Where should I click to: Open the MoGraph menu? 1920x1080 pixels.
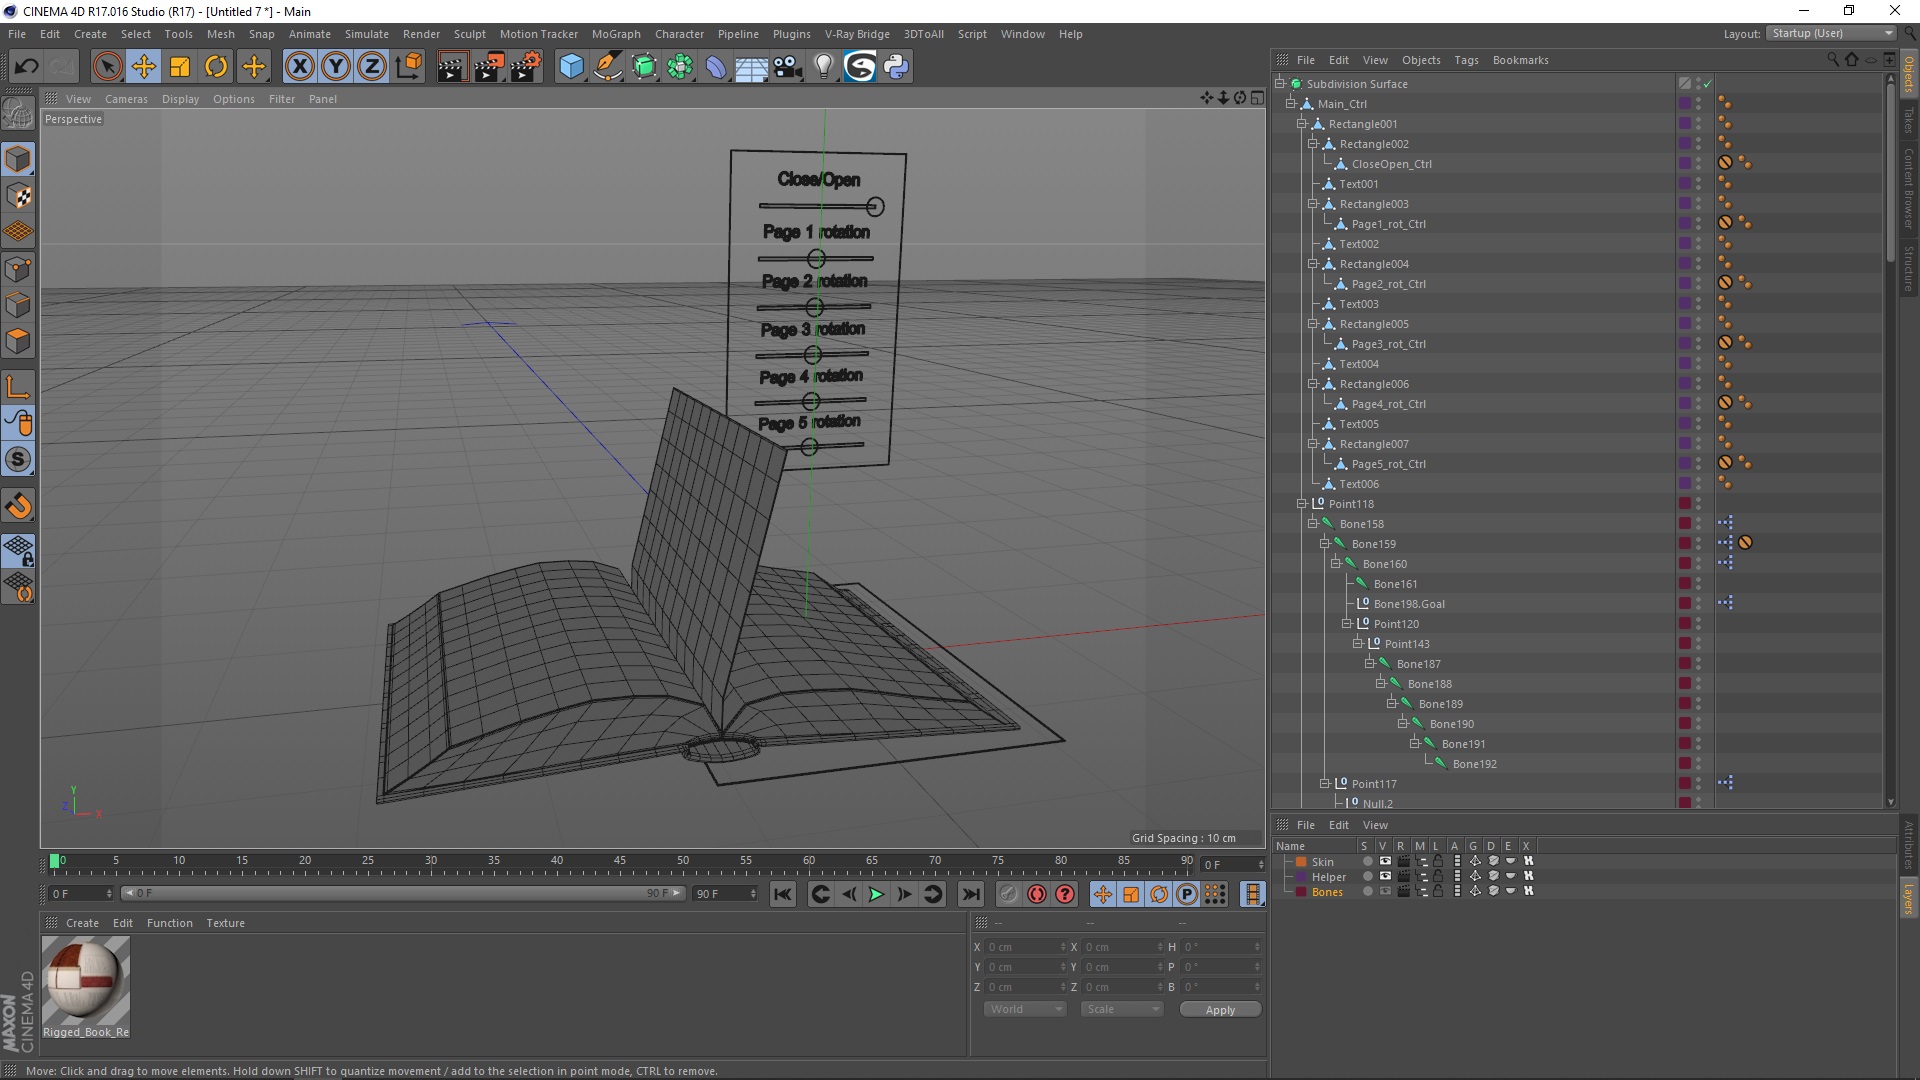click(x=616, y=33)
